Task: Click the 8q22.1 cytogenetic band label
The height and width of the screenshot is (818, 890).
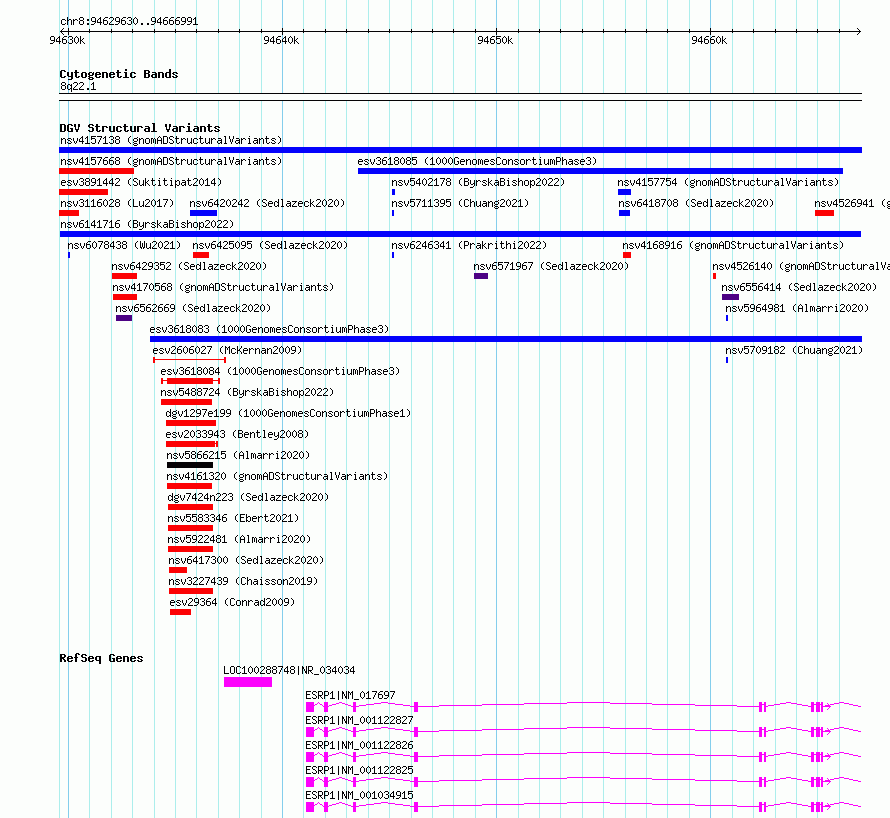Action: coord(78,86)
